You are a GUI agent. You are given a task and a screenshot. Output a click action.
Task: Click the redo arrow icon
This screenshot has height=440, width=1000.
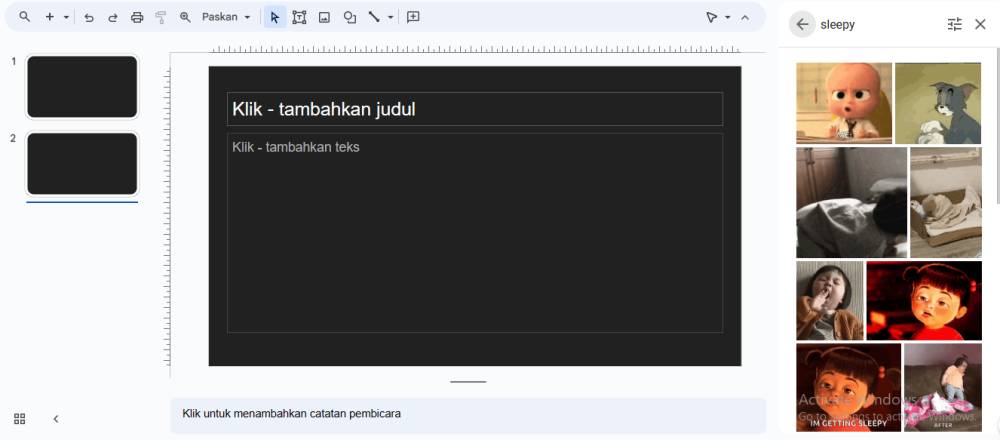tap(112, 17)
